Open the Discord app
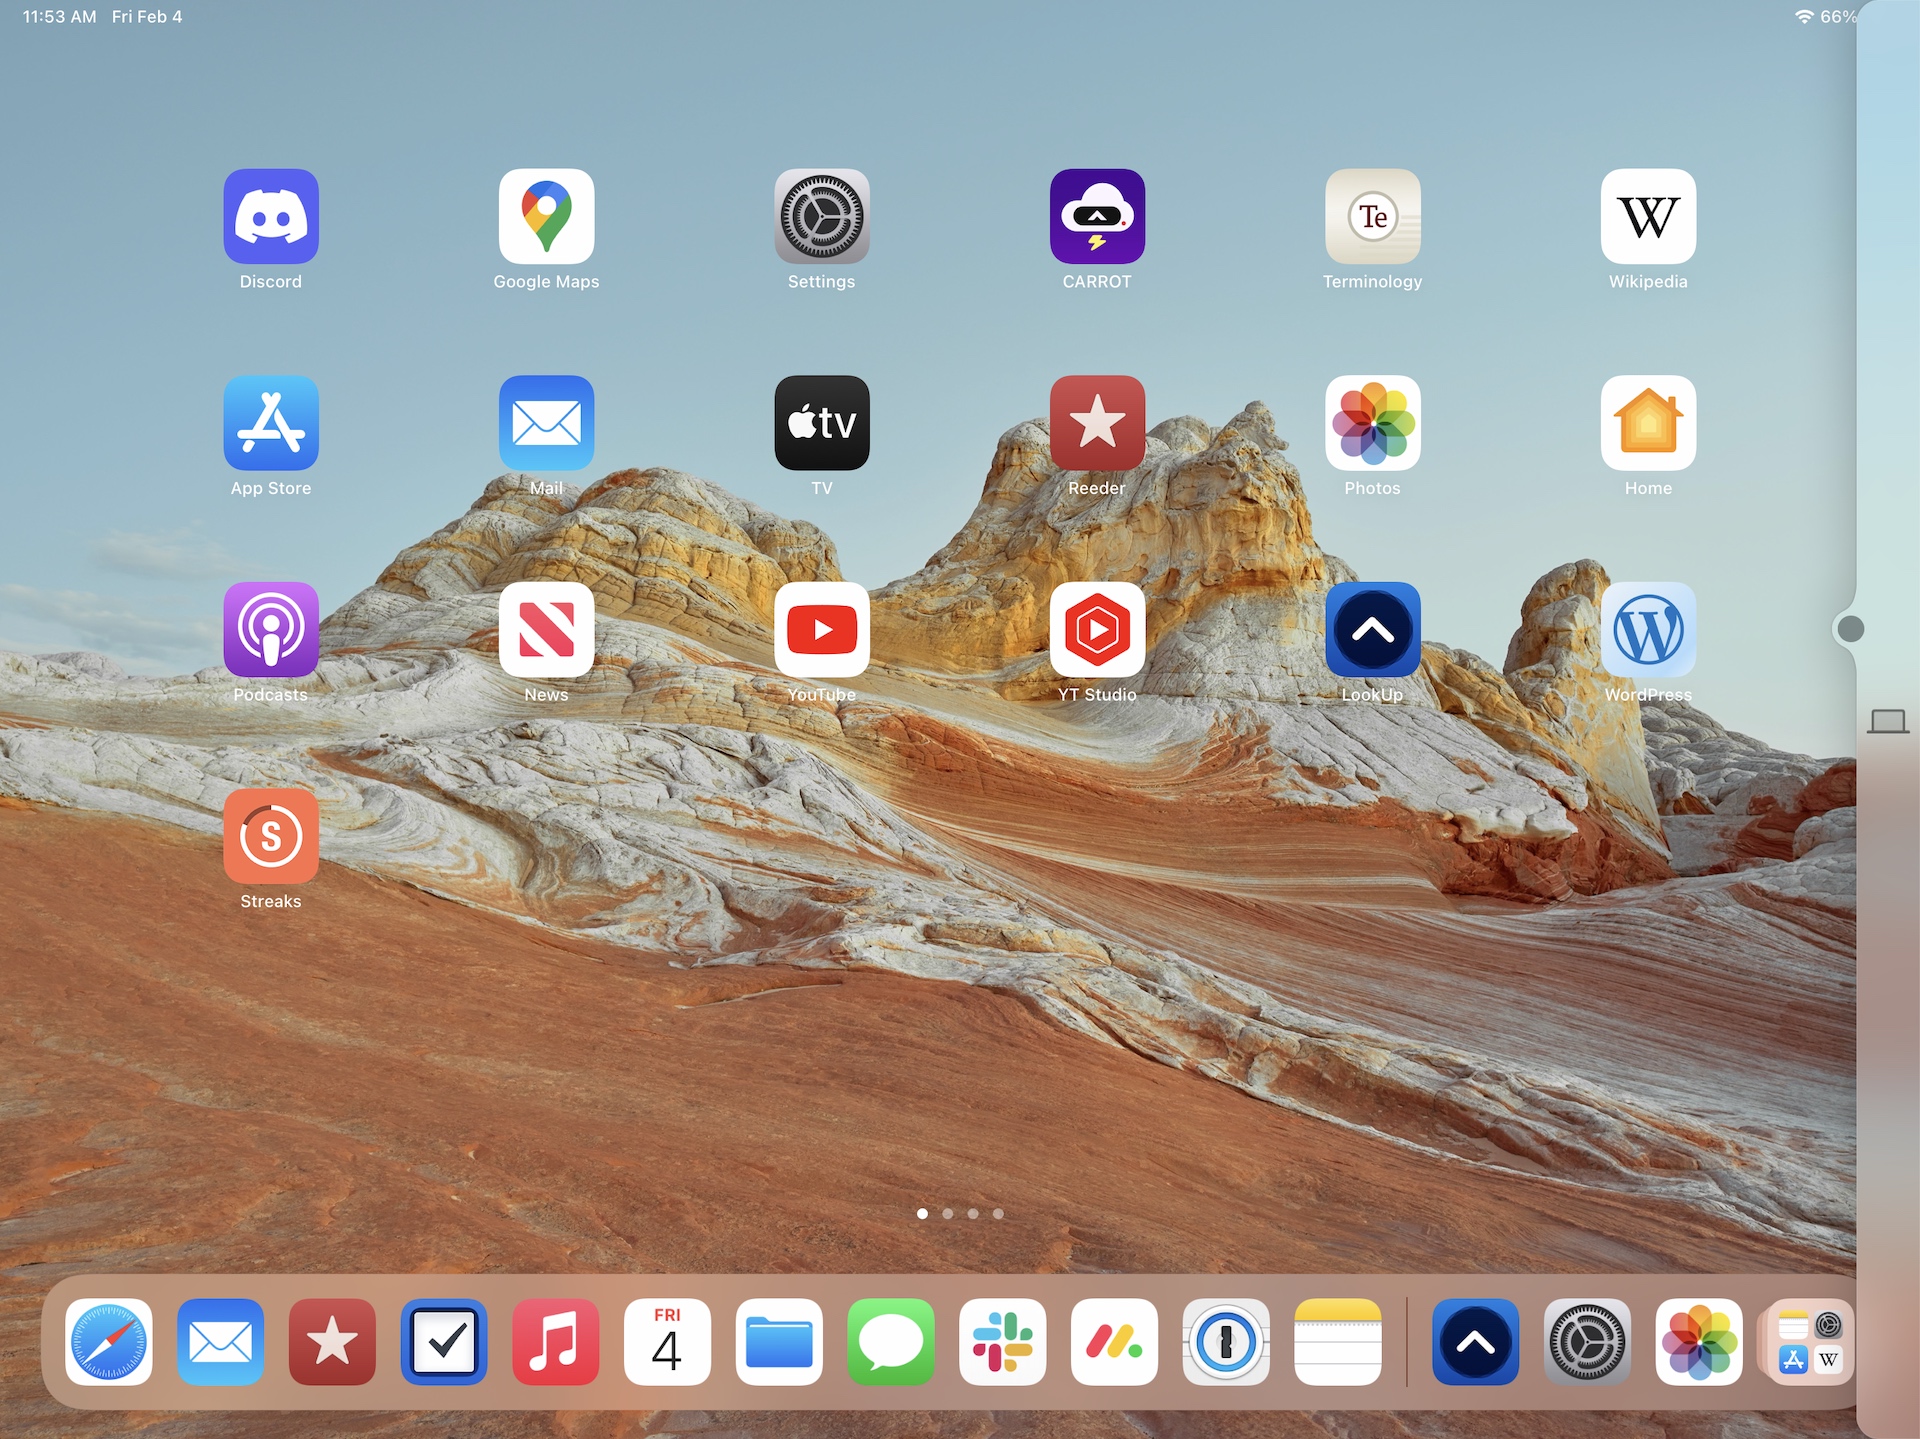 271,216
